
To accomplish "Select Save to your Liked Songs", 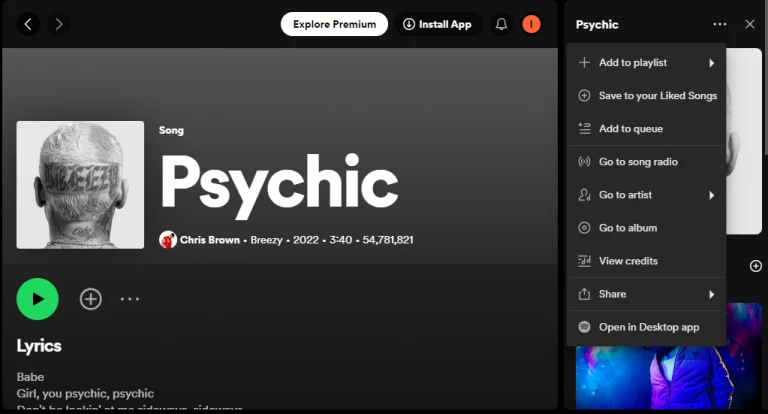I will 657,96.
